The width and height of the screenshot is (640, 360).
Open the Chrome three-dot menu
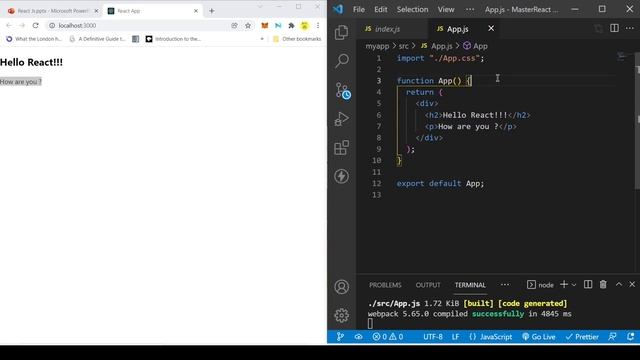pos(318,26)
